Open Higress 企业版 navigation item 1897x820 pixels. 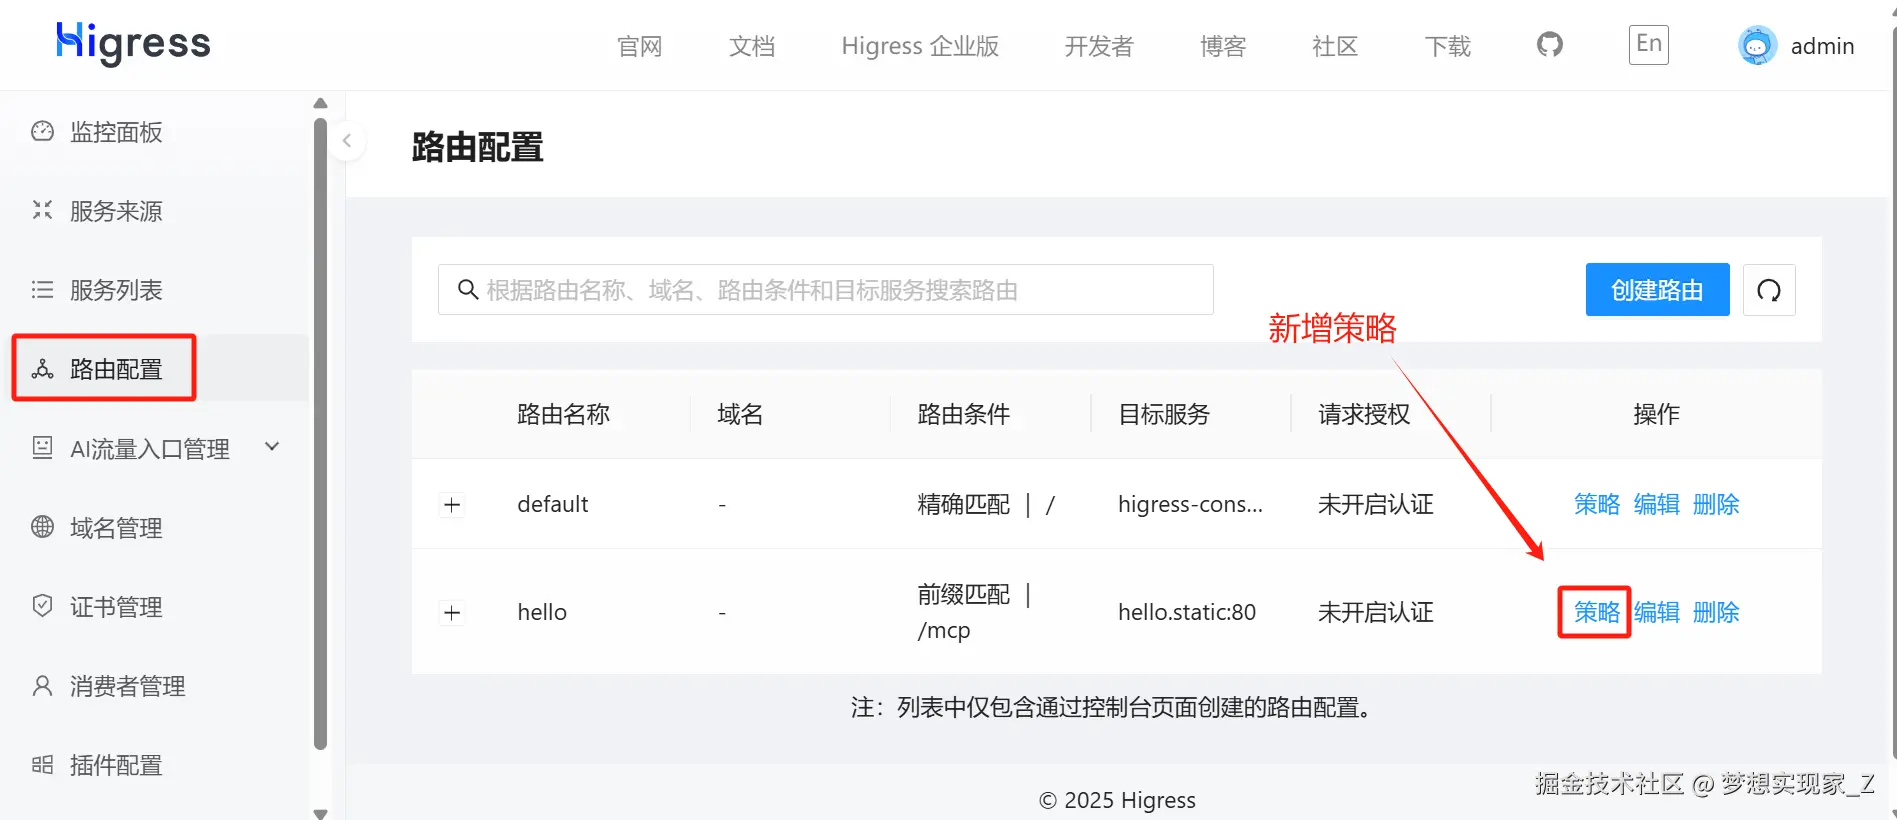[x=920, y=46]
